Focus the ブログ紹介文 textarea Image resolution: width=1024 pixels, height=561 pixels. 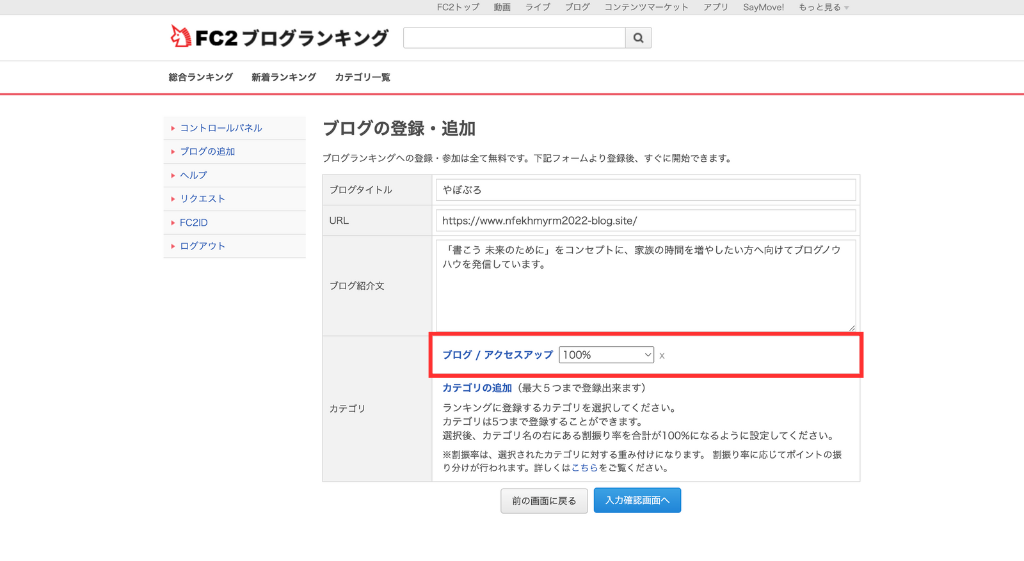(645, 285)
